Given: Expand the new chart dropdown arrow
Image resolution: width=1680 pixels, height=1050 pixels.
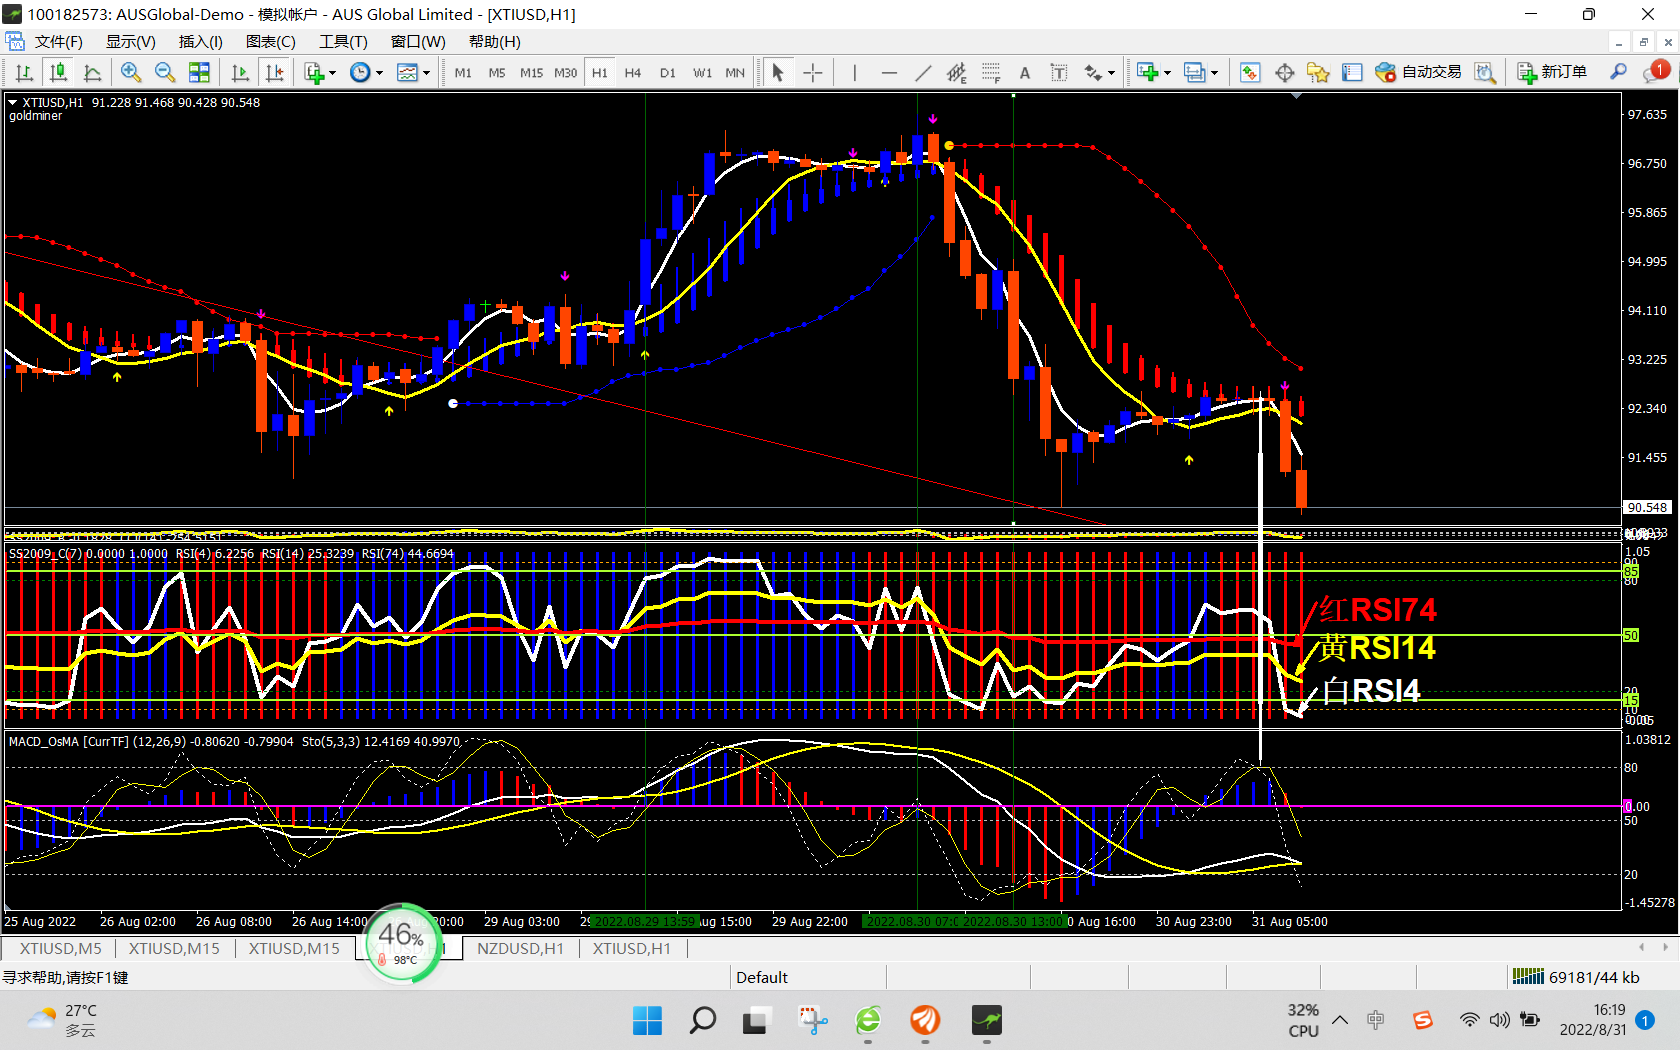Looking at the screenshot, I should tap(1167, 72).
